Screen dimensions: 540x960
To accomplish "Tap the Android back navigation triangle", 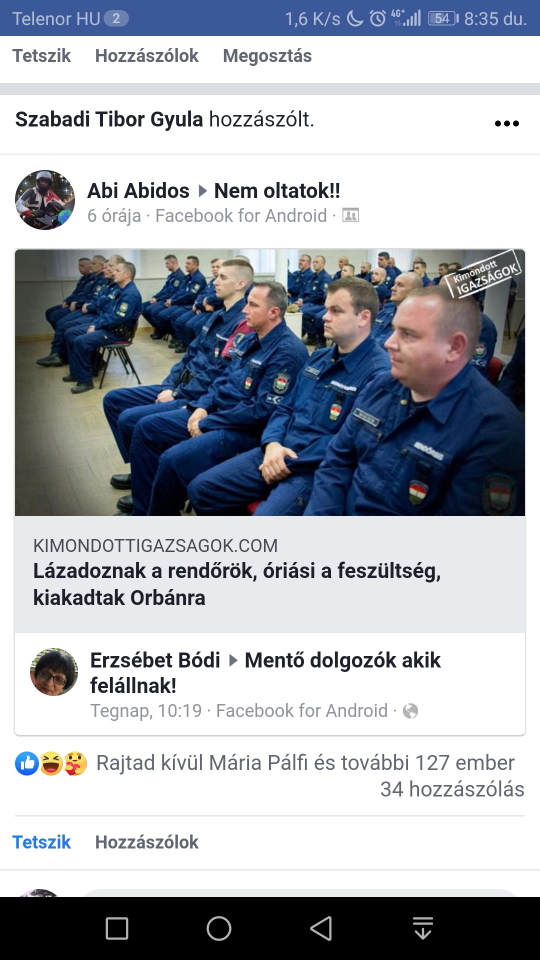I will pyautogui.click(x=321, y=928).
